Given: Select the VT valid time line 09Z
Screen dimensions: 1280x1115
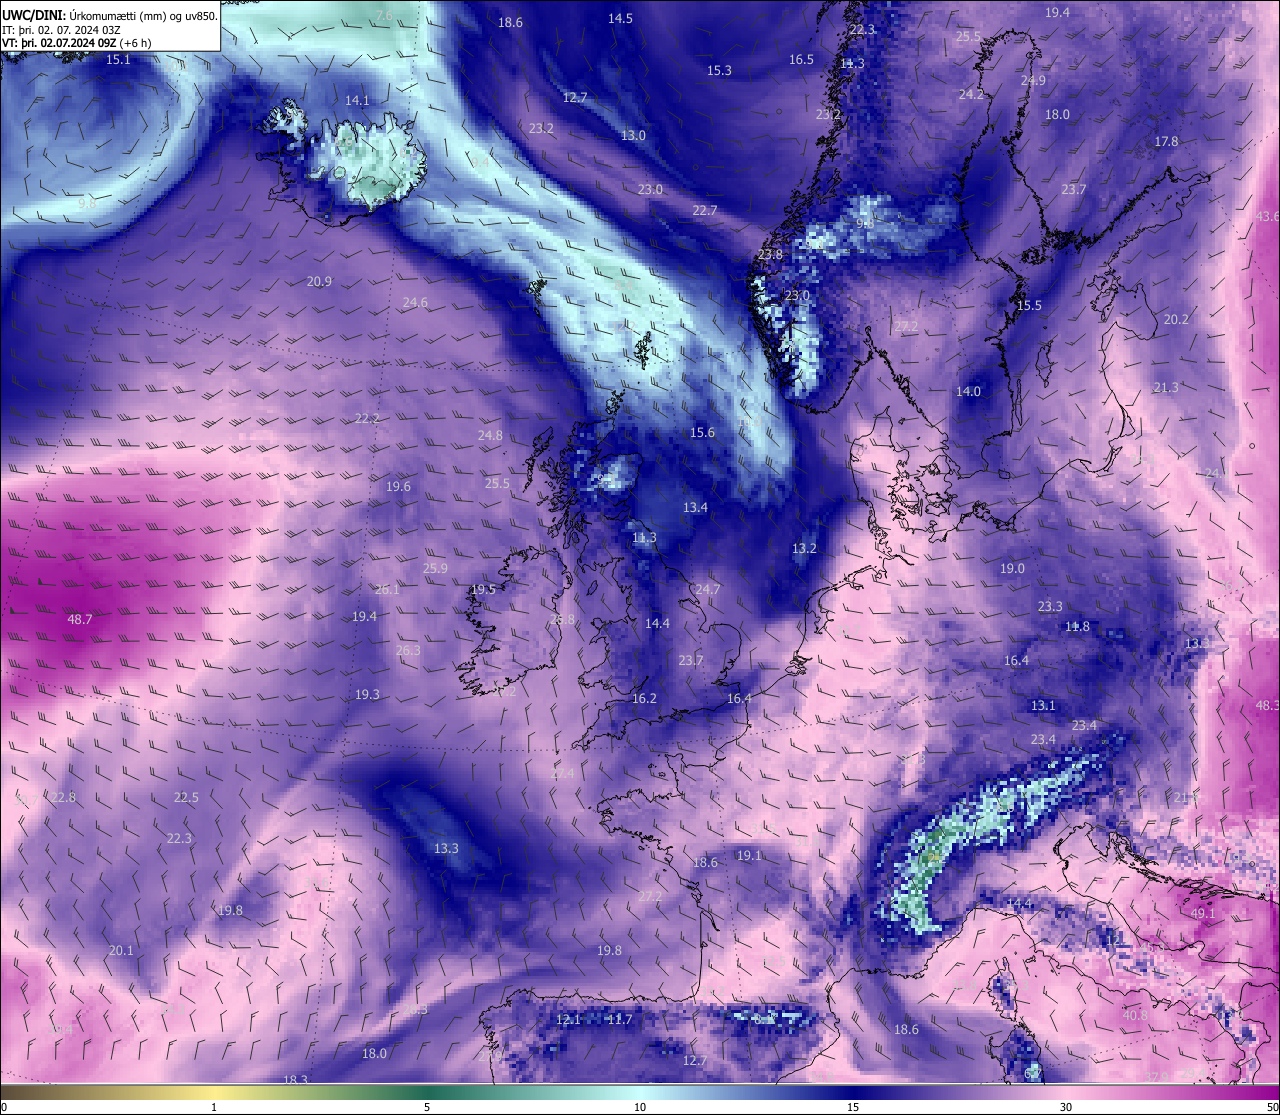Looking at the screenshot, I should pyautogui.click(x=76, y=43).
